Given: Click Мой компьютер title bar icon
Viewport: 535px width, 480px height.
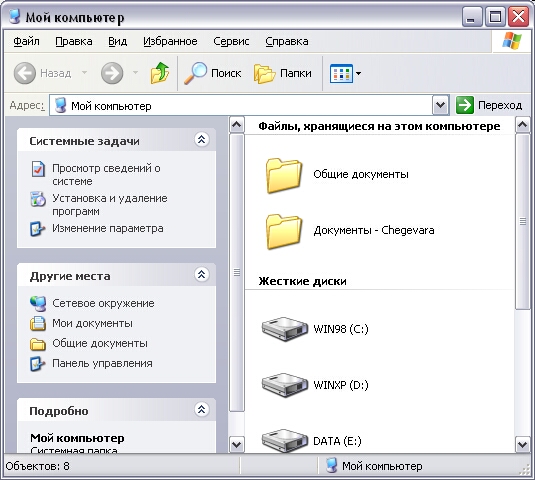Looking at the screenshot, I should click(15, 16).
